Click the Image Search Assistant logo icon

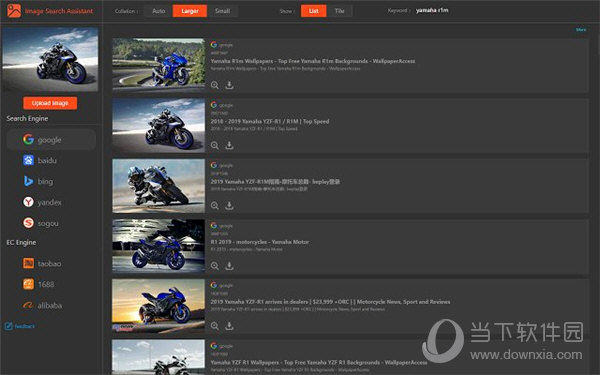pyautogui.click(x=14, y=11)
